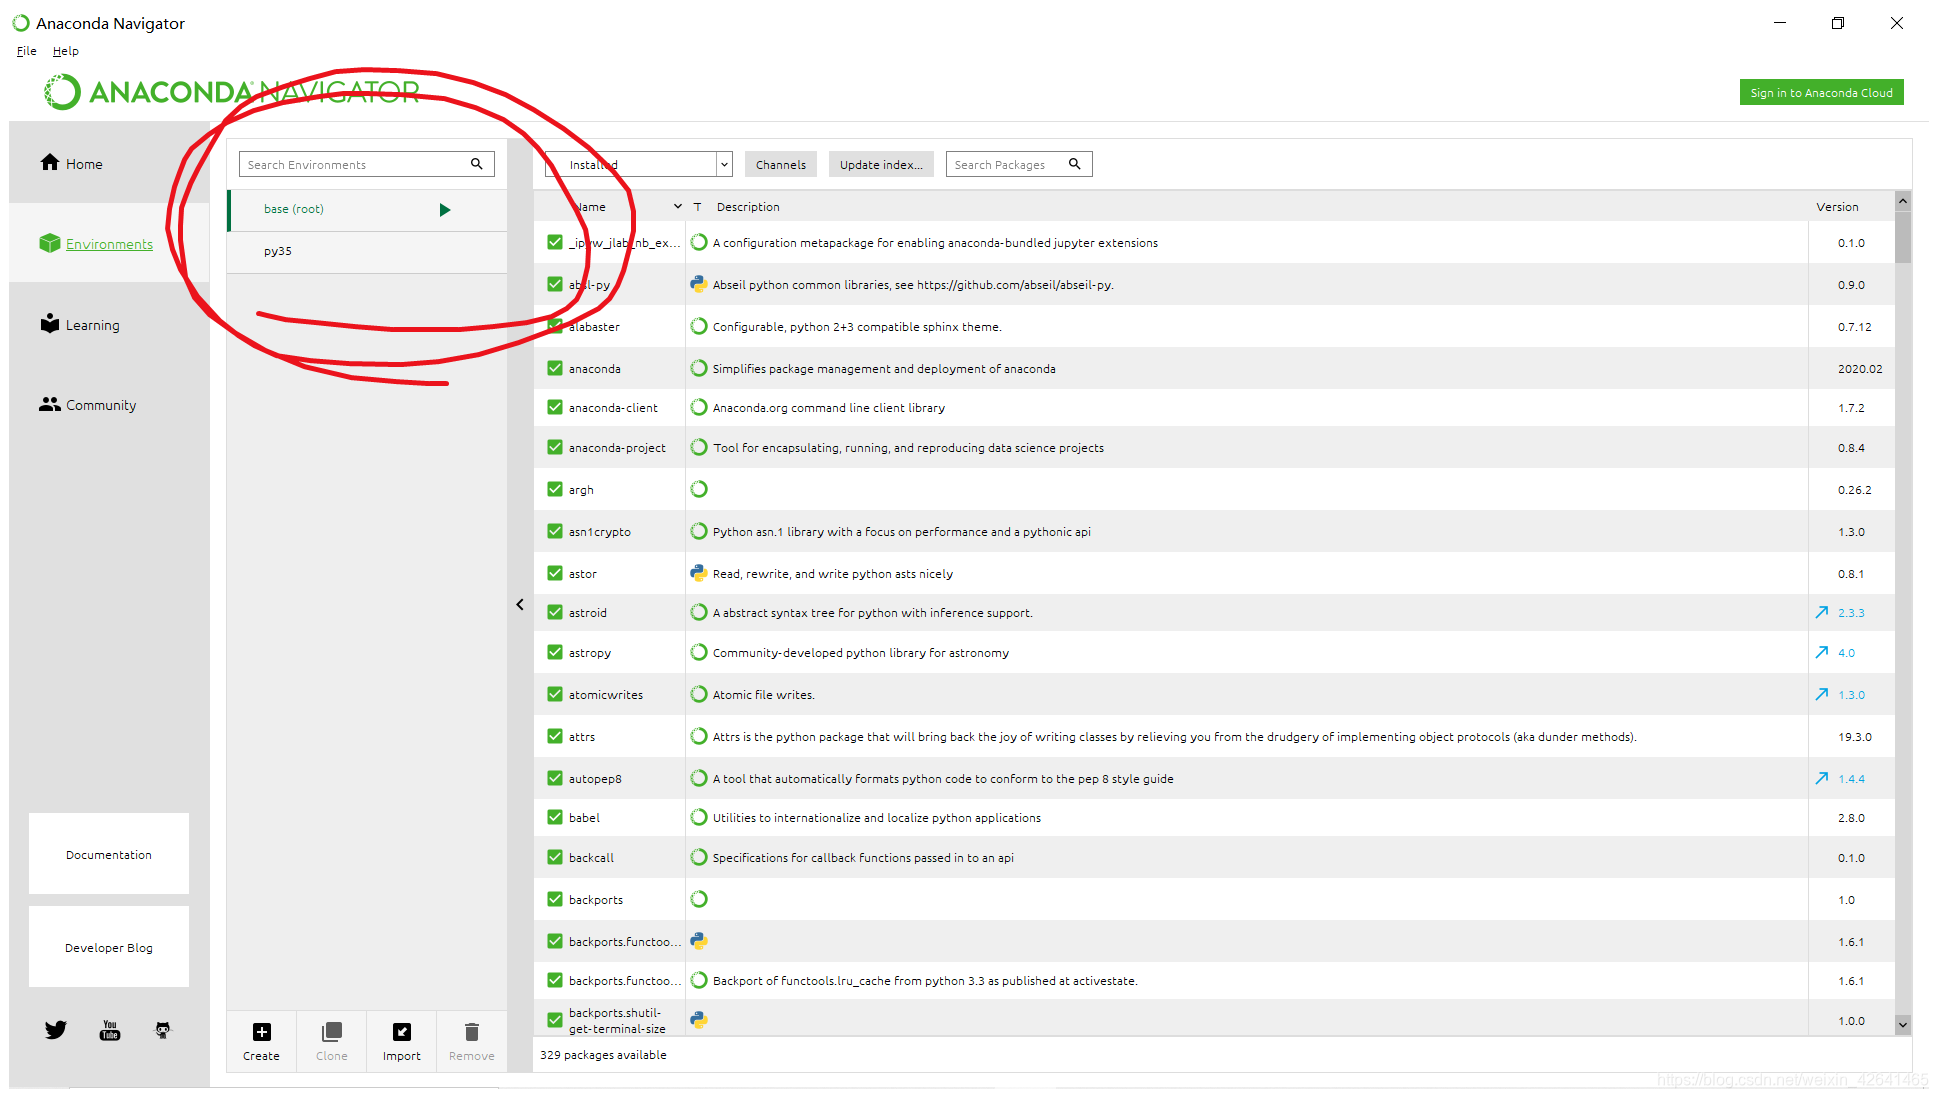
Task: Click the python icon of backports.shutil-get-terminal-size
Action: click(699, 1020)
